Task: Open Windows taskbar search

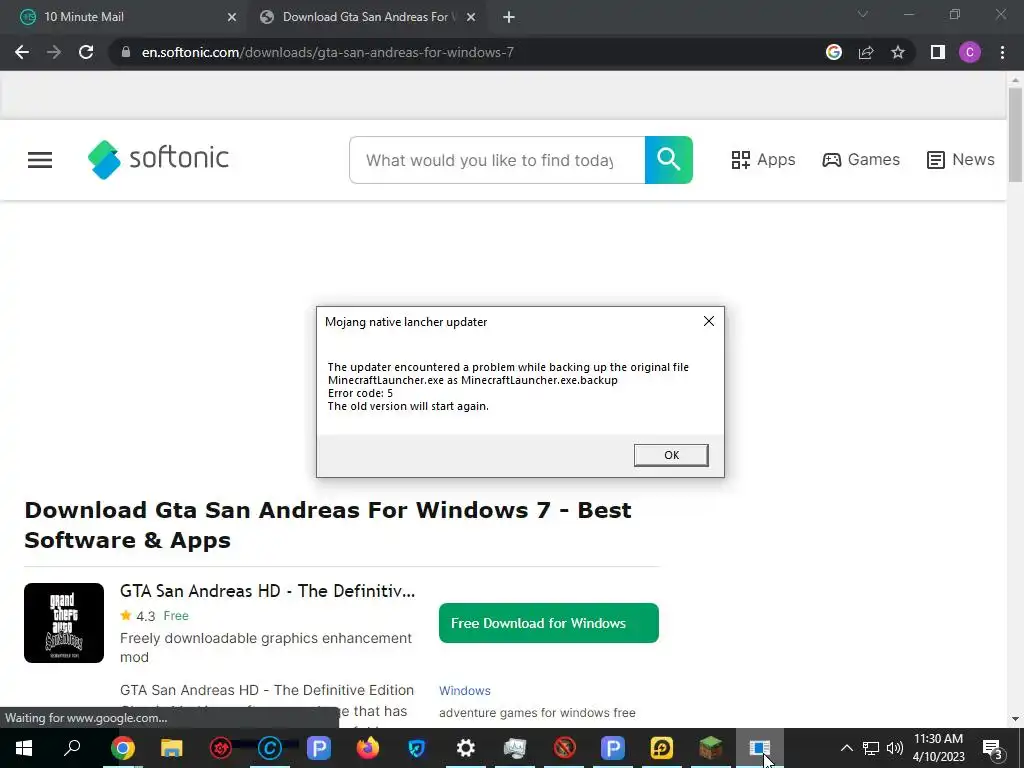Action: tap(72, 748)
